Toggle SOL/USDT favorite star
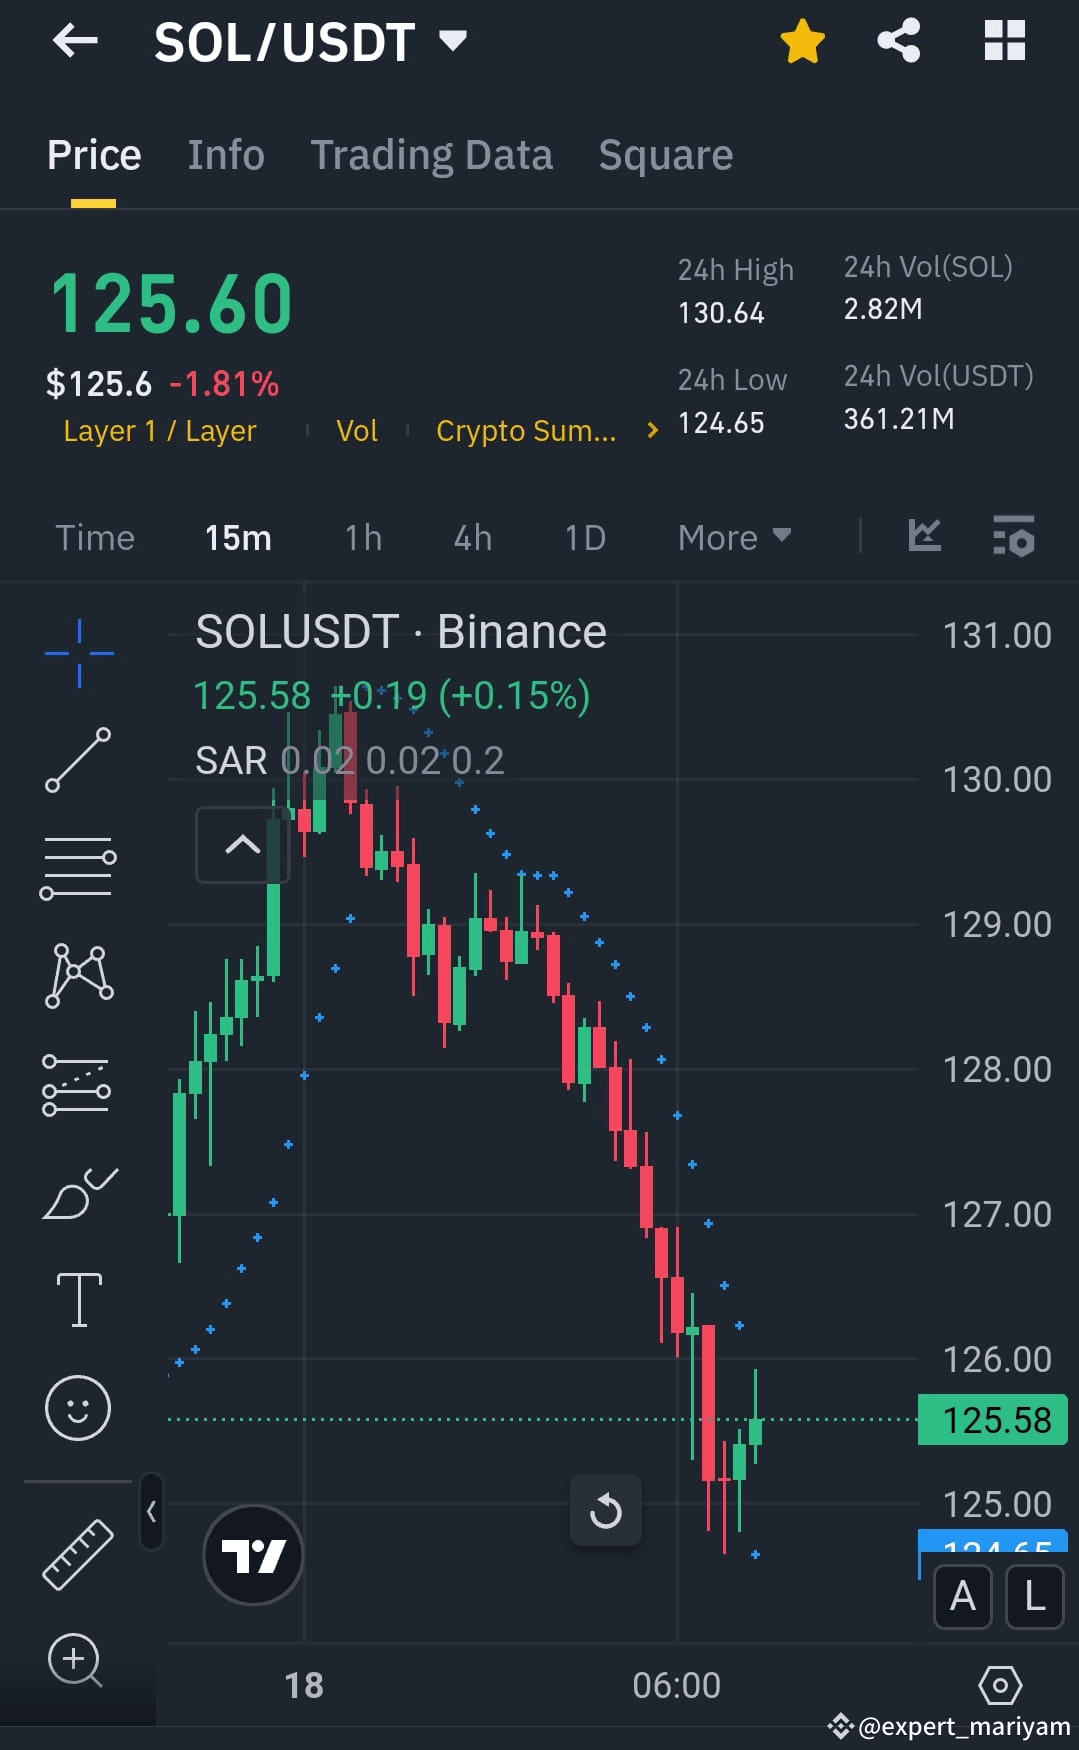This screenshot has height=1750, width=1079. click(803, 40)
